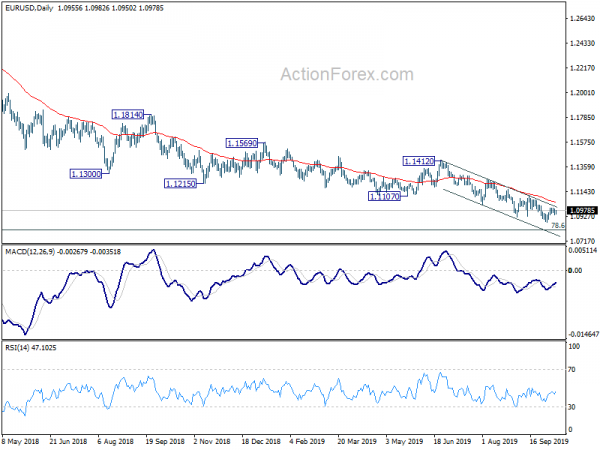This screenshot has height=450, width=600.
Task: Click the 78.6 Fibonacci level label
Action: tap(558, 225)
